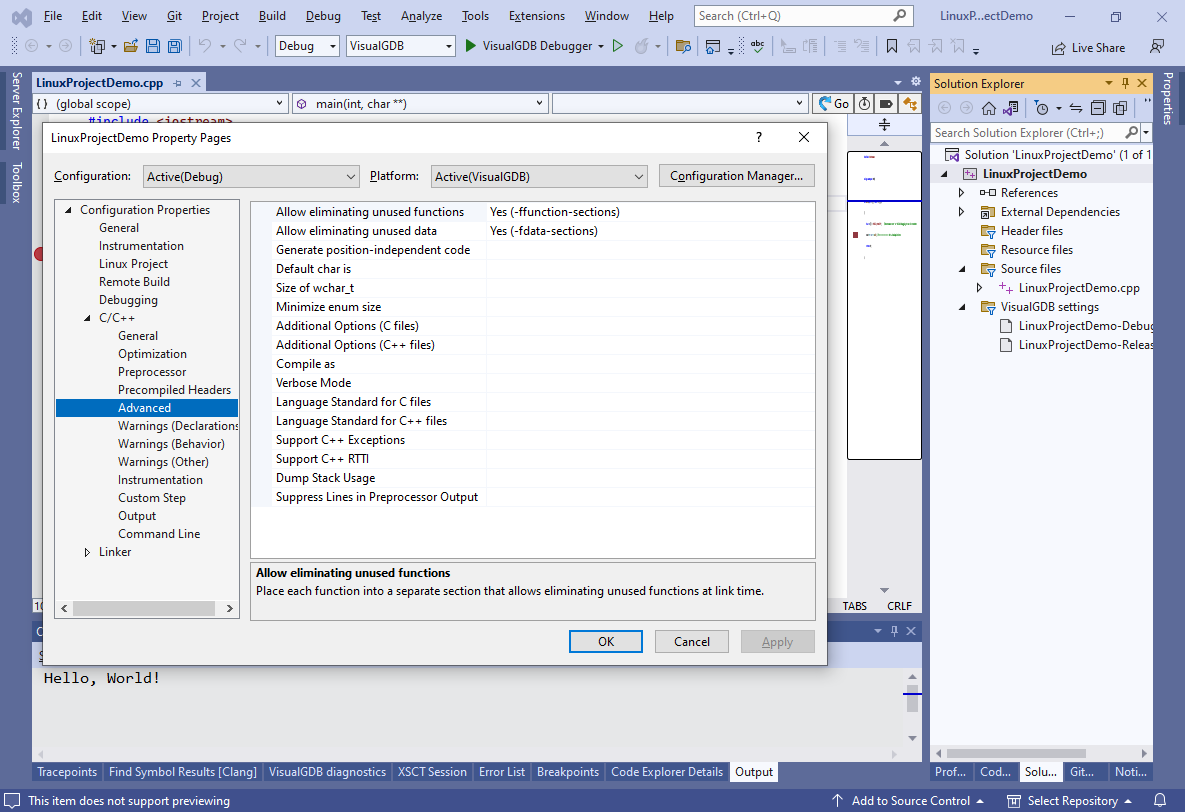Start VisualGDB Debugger with green play icon
The height and width of the screenshot is (812, 1185).
point(470,46)
